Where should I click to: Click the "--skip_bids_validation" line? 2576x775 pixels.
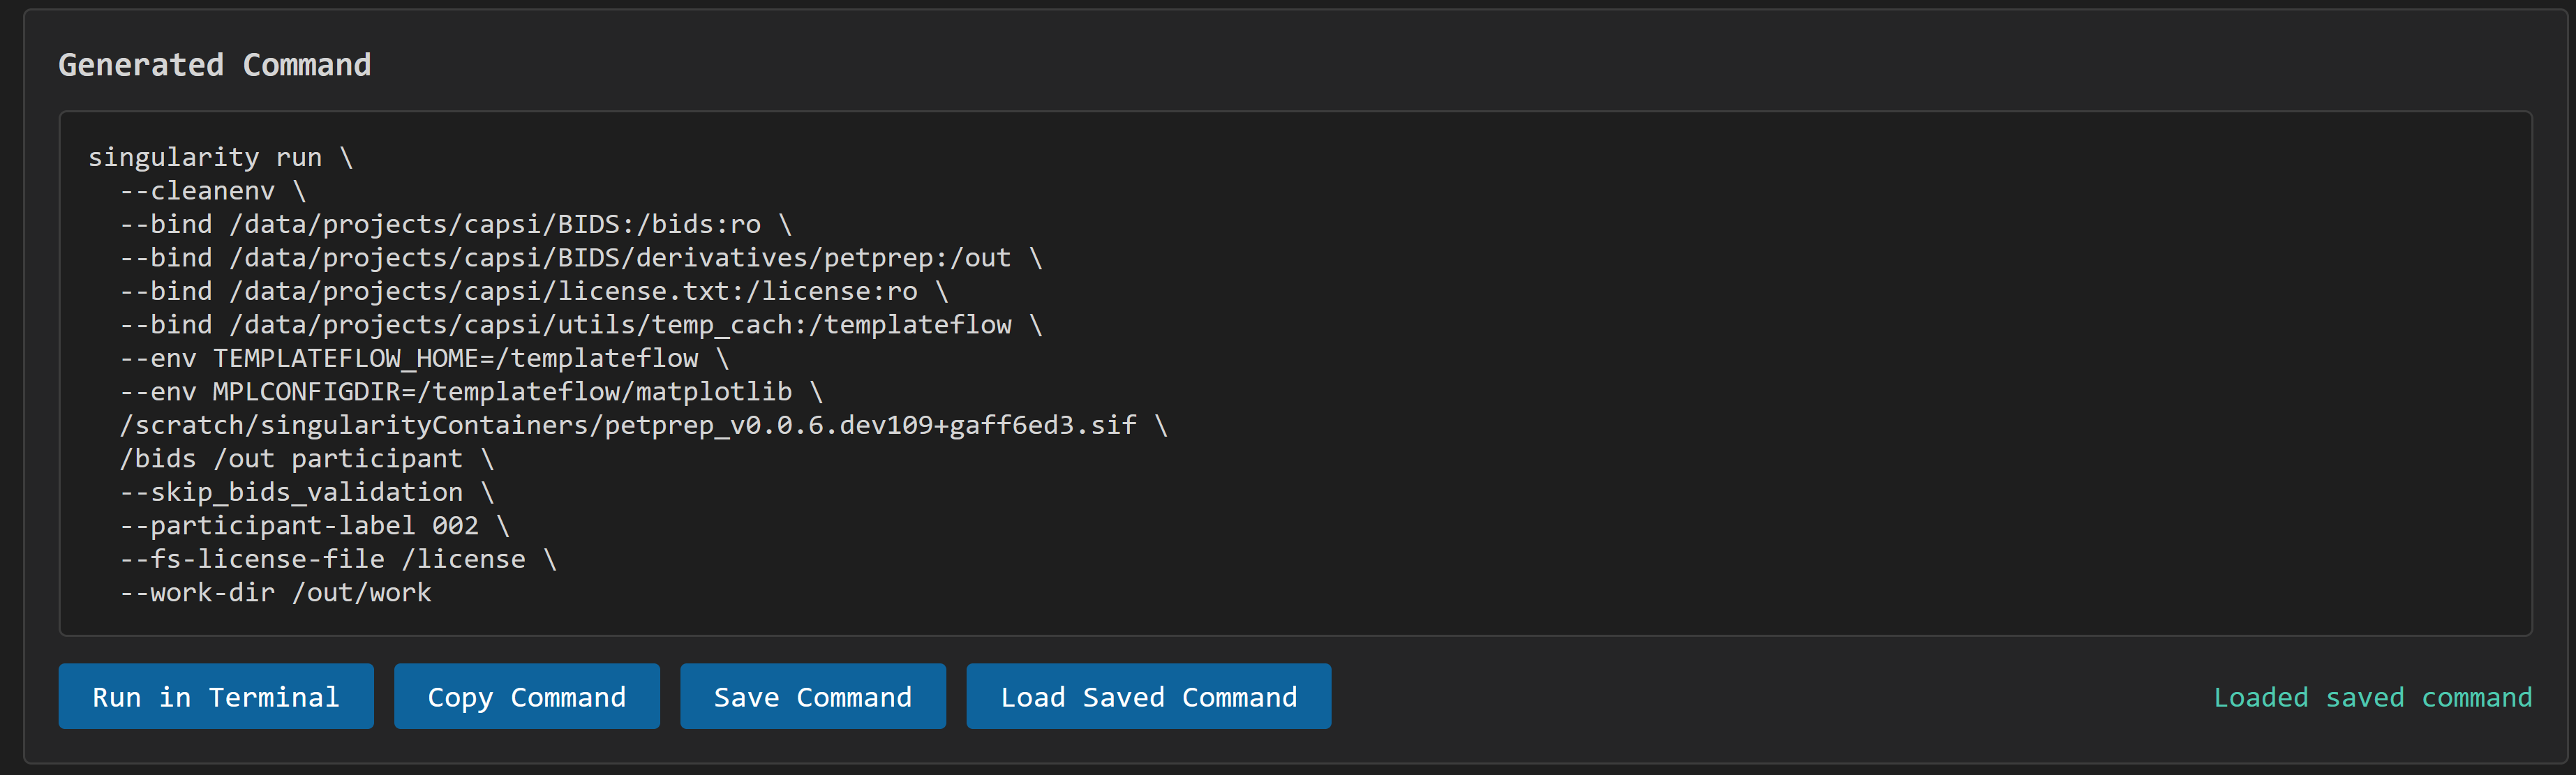click(307, 492)
